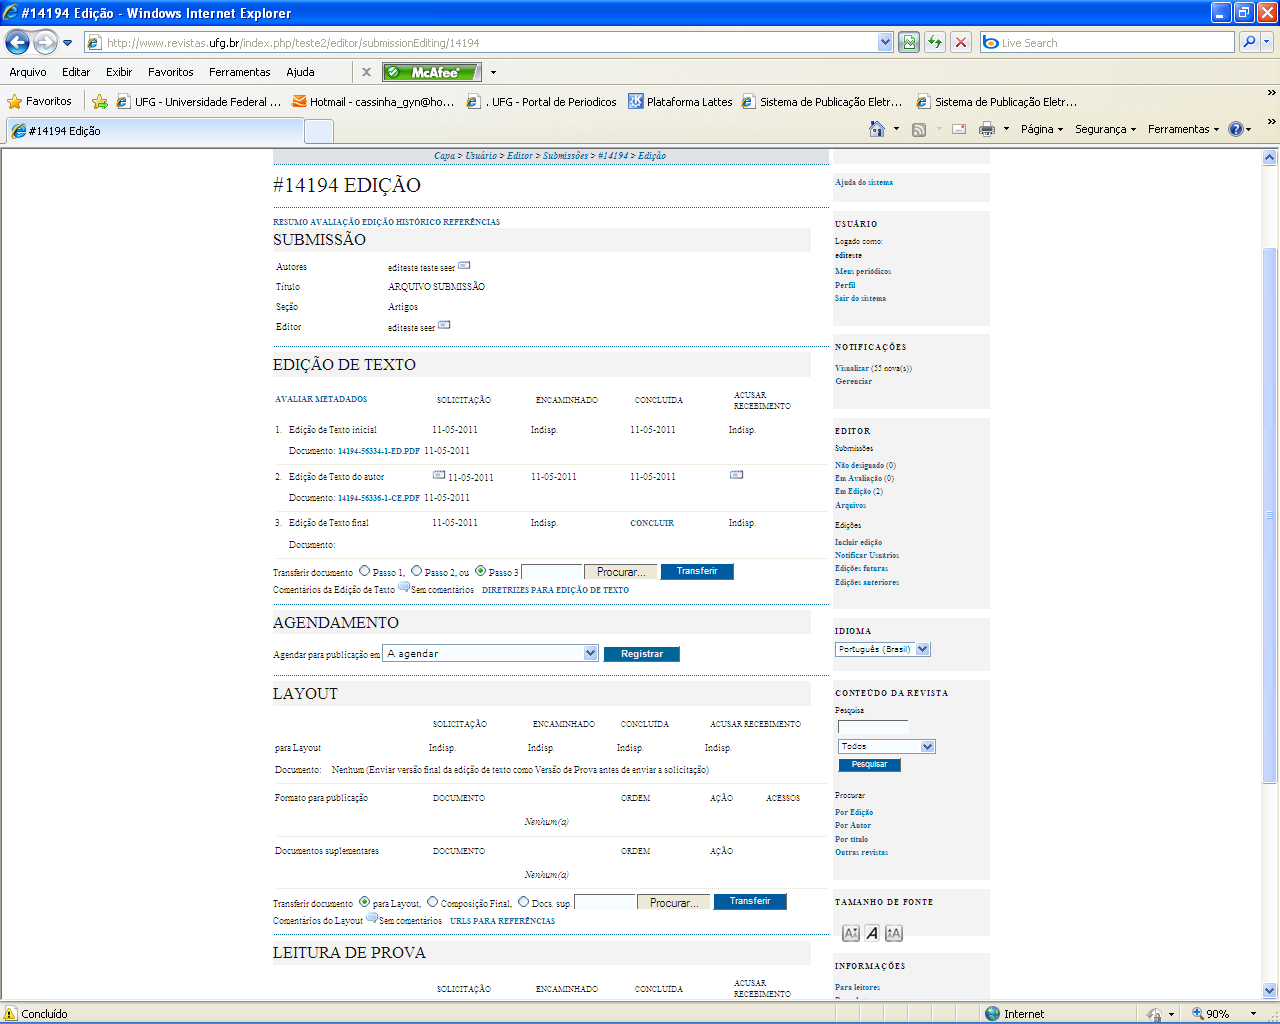Click the Read mail icon
1280x1024 pixels.
[x=959, y=129]
